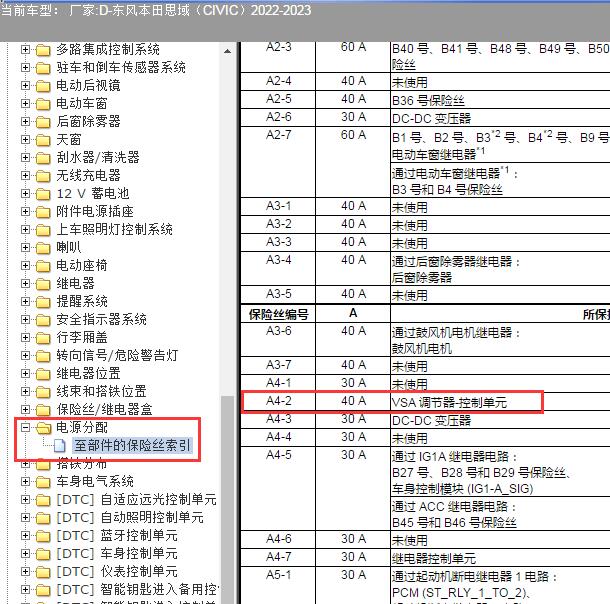610x604 pixels.
Task: Click the 喇叭 folder icon
Action: pos(43,248)
